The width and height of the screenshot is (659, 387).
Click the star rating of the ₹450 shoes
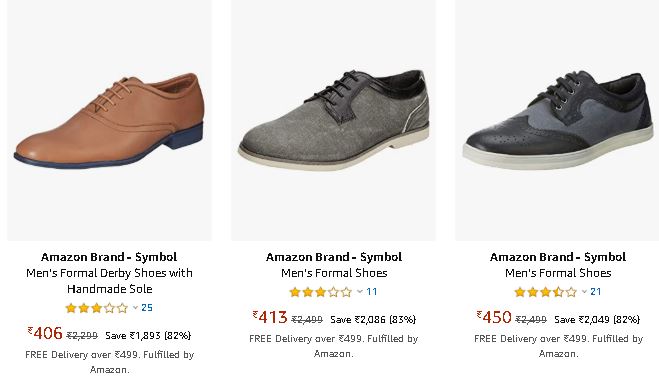(x=545, y=292)
